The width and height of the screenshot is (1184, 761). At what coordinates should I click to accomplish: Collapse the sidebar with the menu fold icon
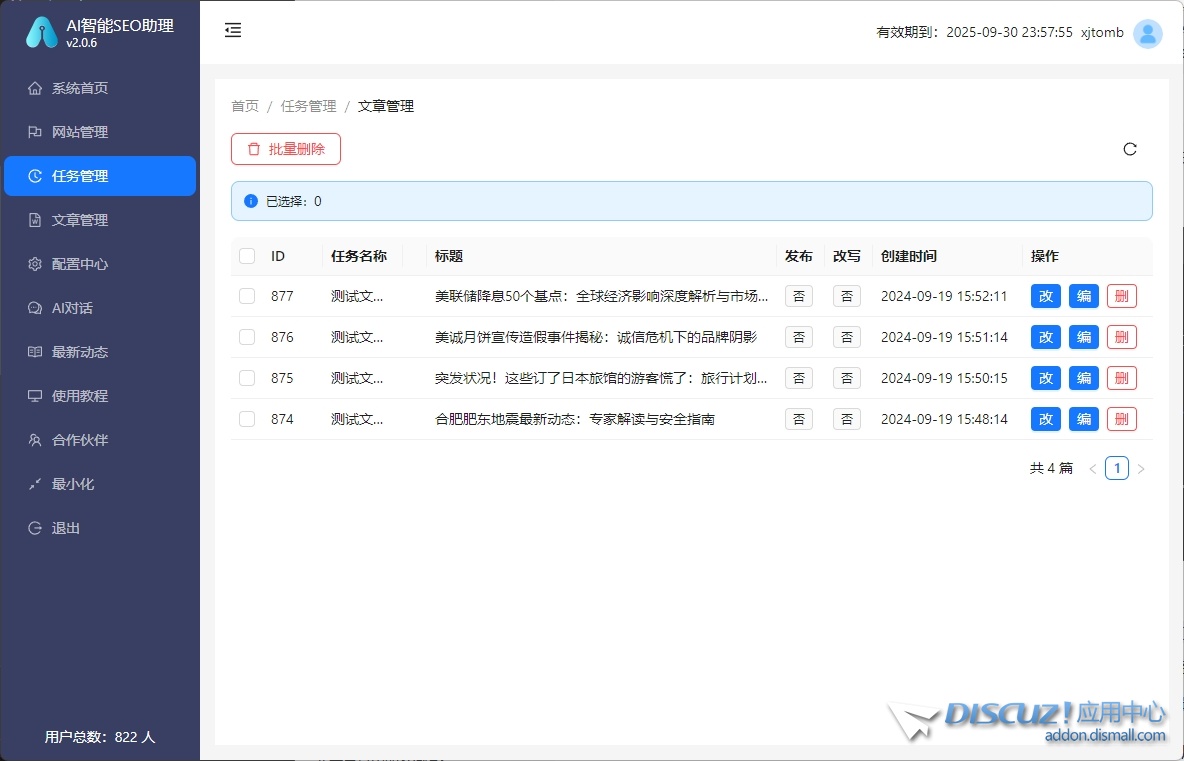(x=233, y=31)
